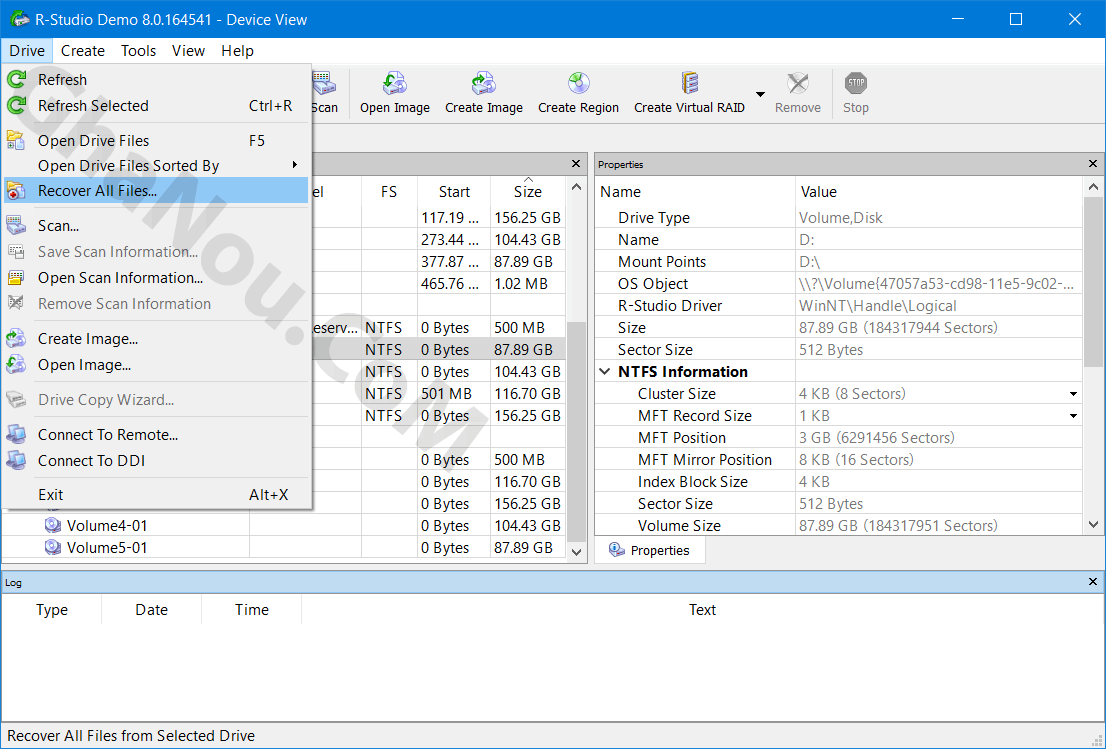
Task: Close the Properties panel
Action: pos(1092,164)
